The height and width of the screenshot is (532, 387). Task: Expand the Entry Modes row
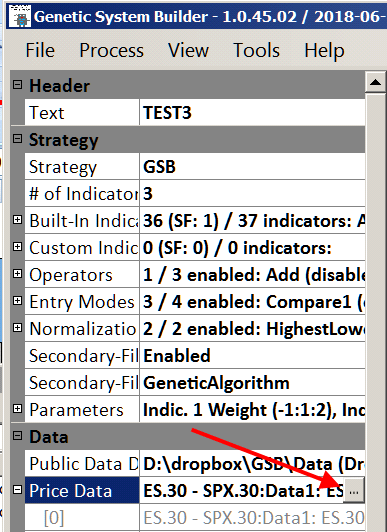pyautogui.click(x=18, y=301)
